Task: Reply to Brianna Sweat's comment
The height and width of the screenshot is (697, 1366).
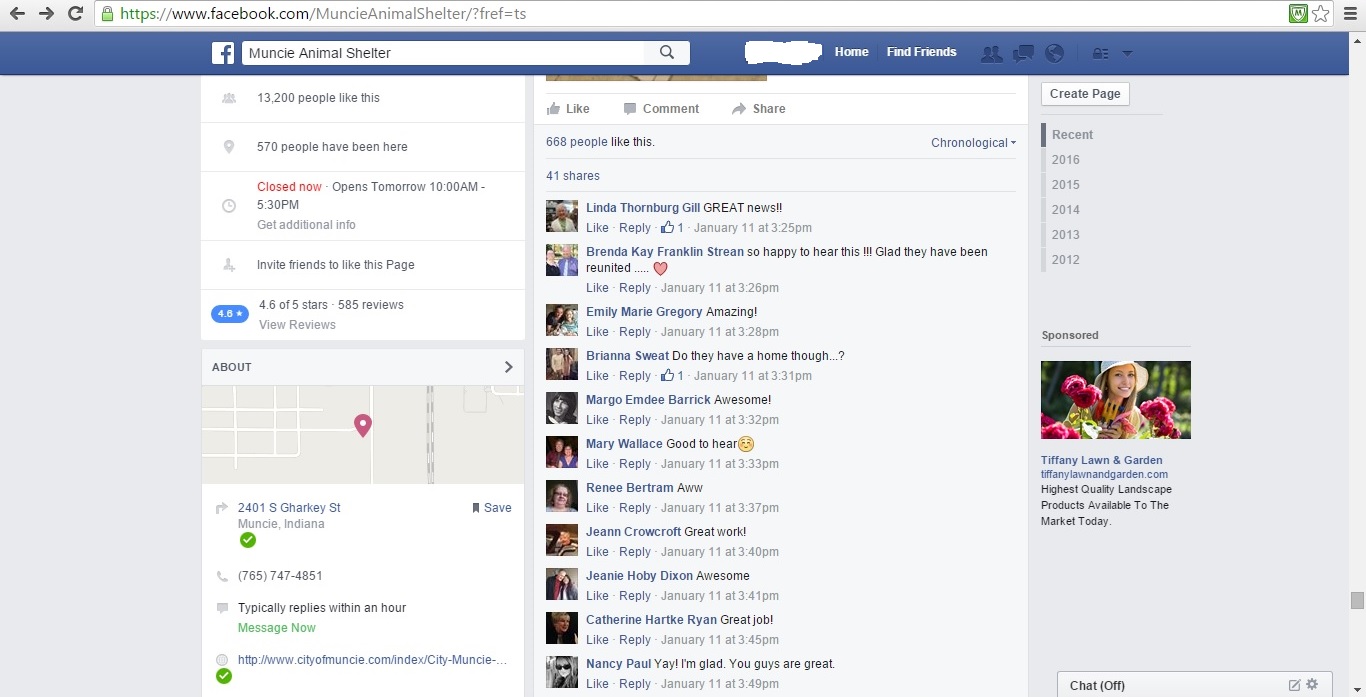Action: point(635,376)
